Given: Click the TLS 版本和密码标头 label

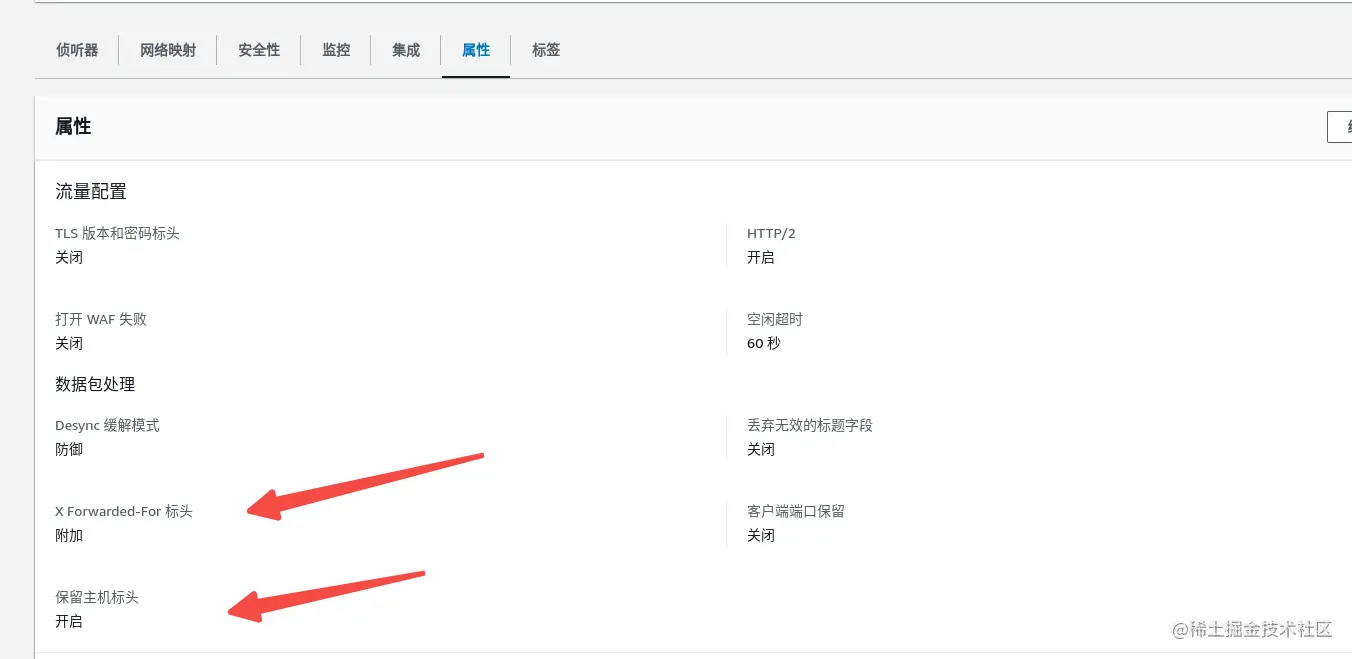Looking at the screenshot, I should pyautogui.click(x=117, y=233).
